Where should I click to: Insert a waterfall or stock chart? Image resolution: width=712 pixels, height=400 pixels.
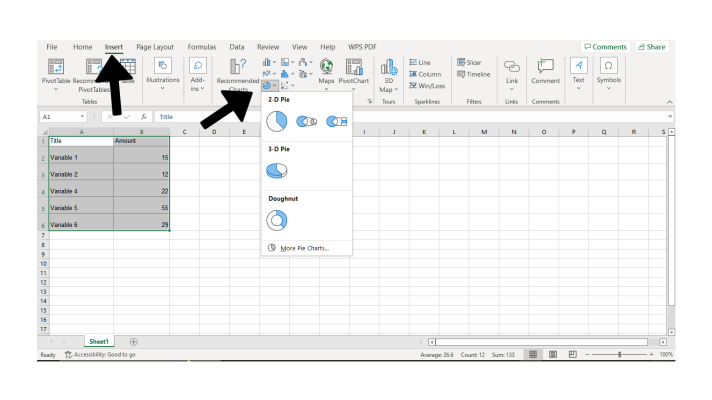click(306, 62)
